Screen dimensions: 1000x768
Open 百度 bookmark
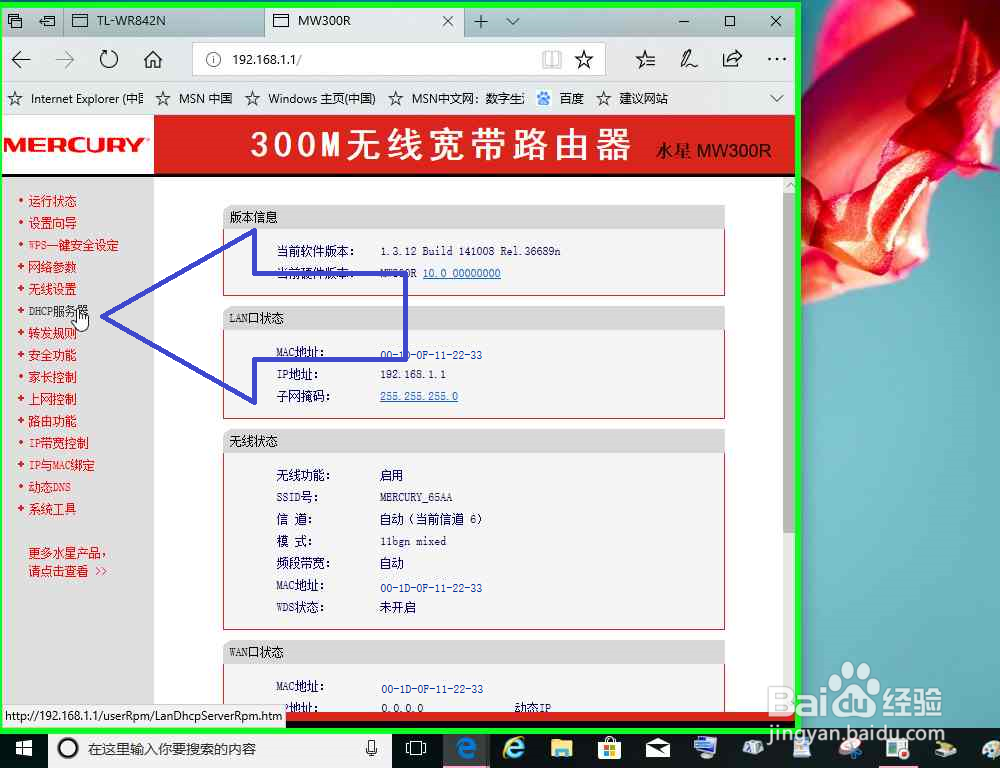[x=561, y=99]
